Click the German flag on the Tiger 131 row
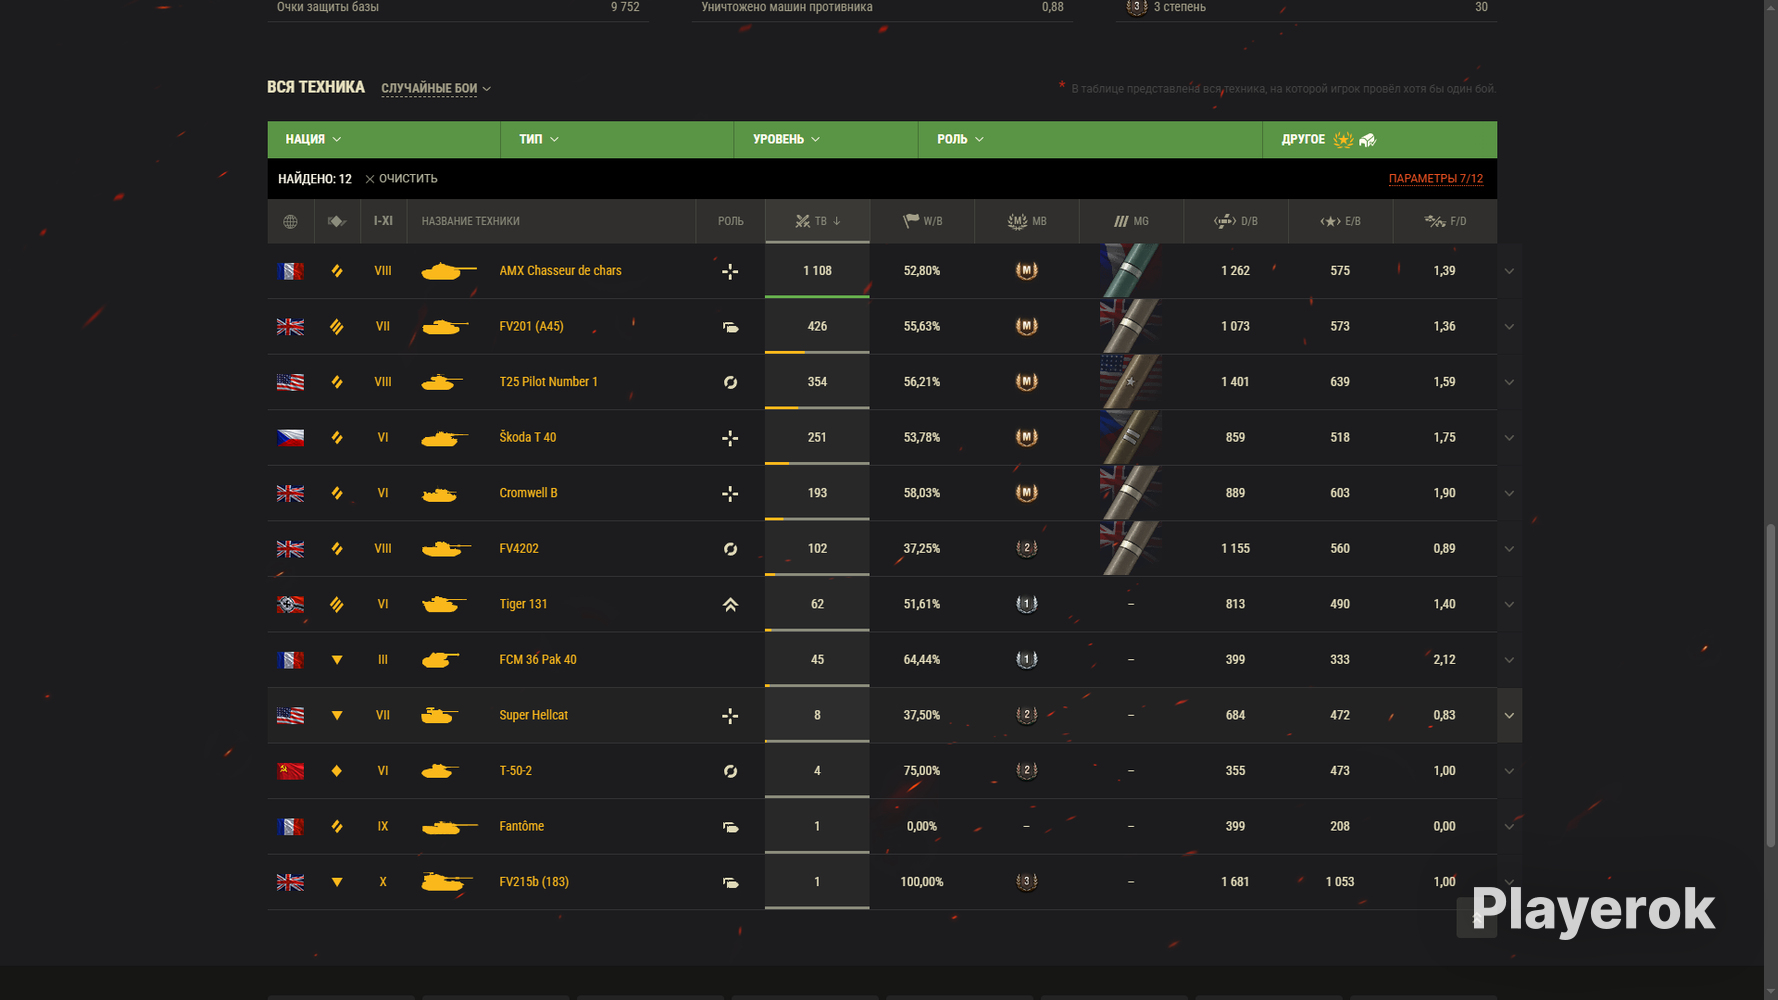The height and width of the screenshot is (1000, 1778). (290, 605)
